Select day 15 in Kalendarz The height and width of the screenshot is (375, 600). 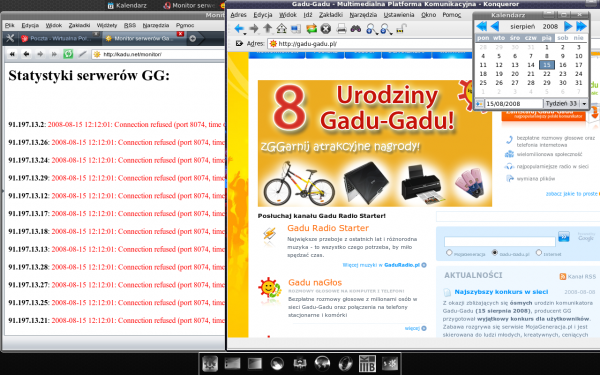[x=546, y=65]
